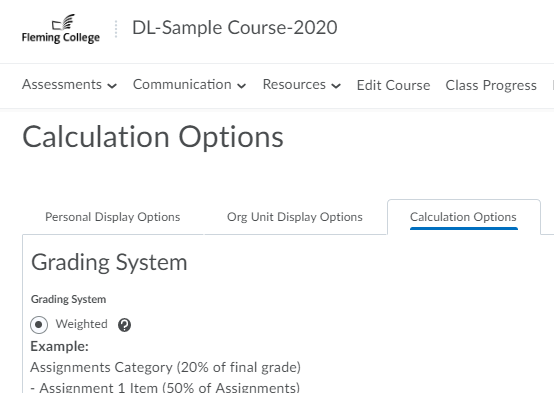Viewport: 554px width, 393px height.
Task: Click the Weighted option label
Action: [x=81, y=324]
